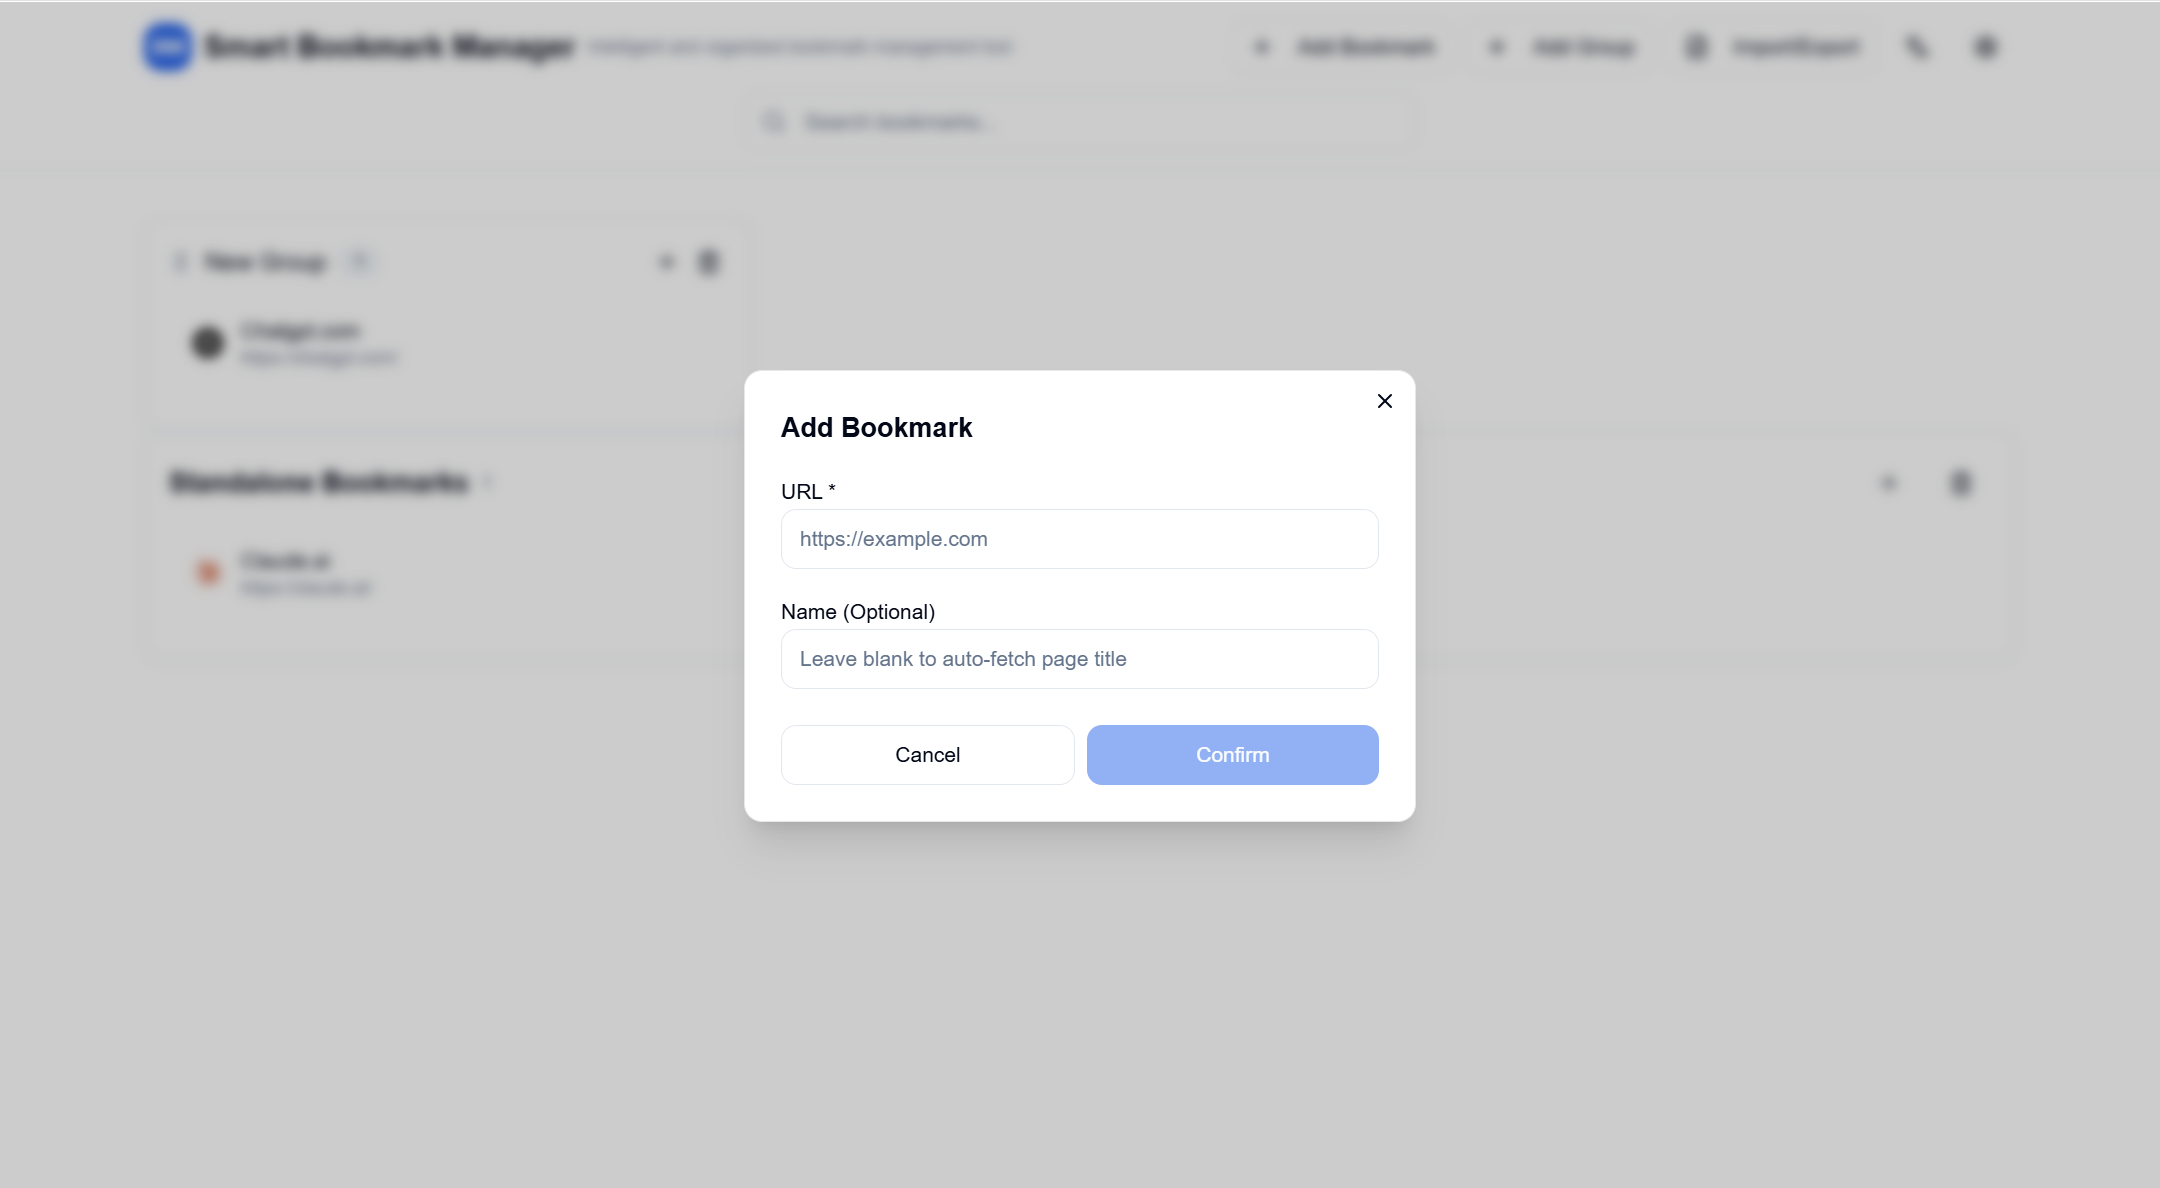Screen dimensions: 2160x1188
Task: Click the link tool icon in the header
Action: coord(1919,46)
